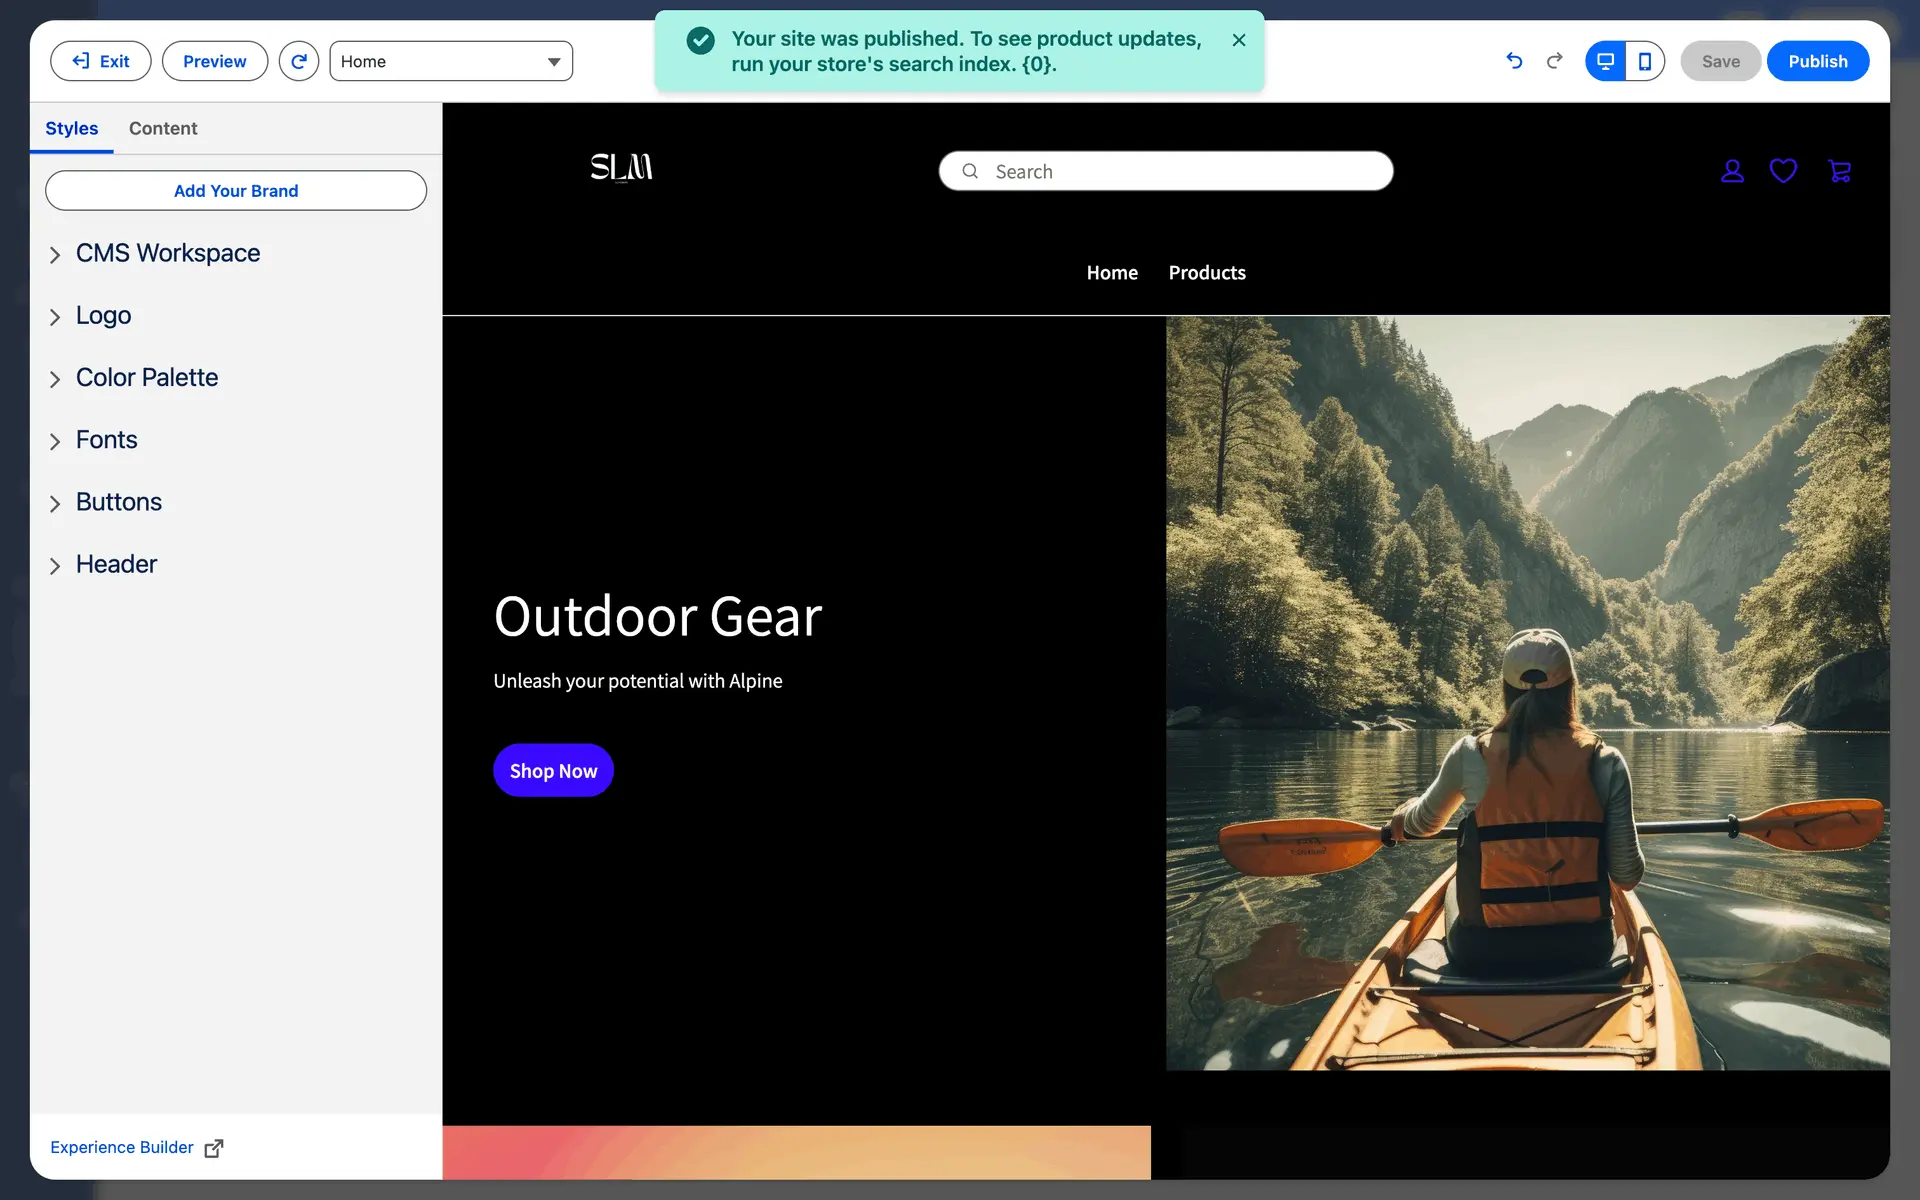Click the redo arrow icon
This screenshot has width=1920, height=1200.
point(1554,61)
